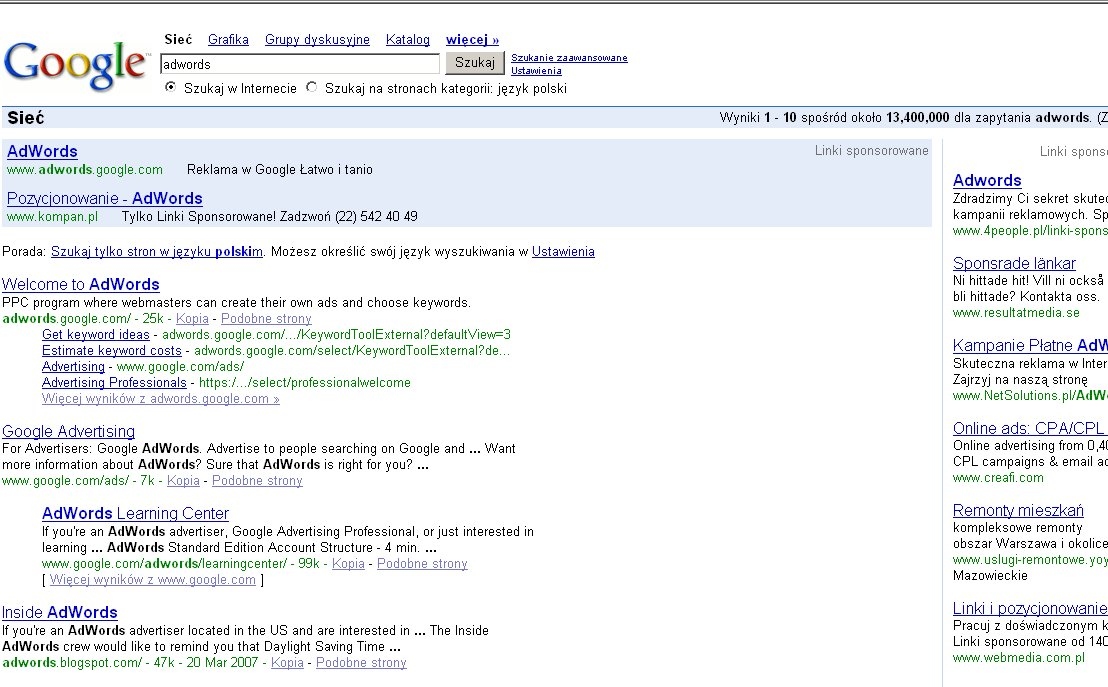Select 'Szukaj na stronach kategorii: język polski' radio
Screen dimensions: 1108x687
[312, 88]
